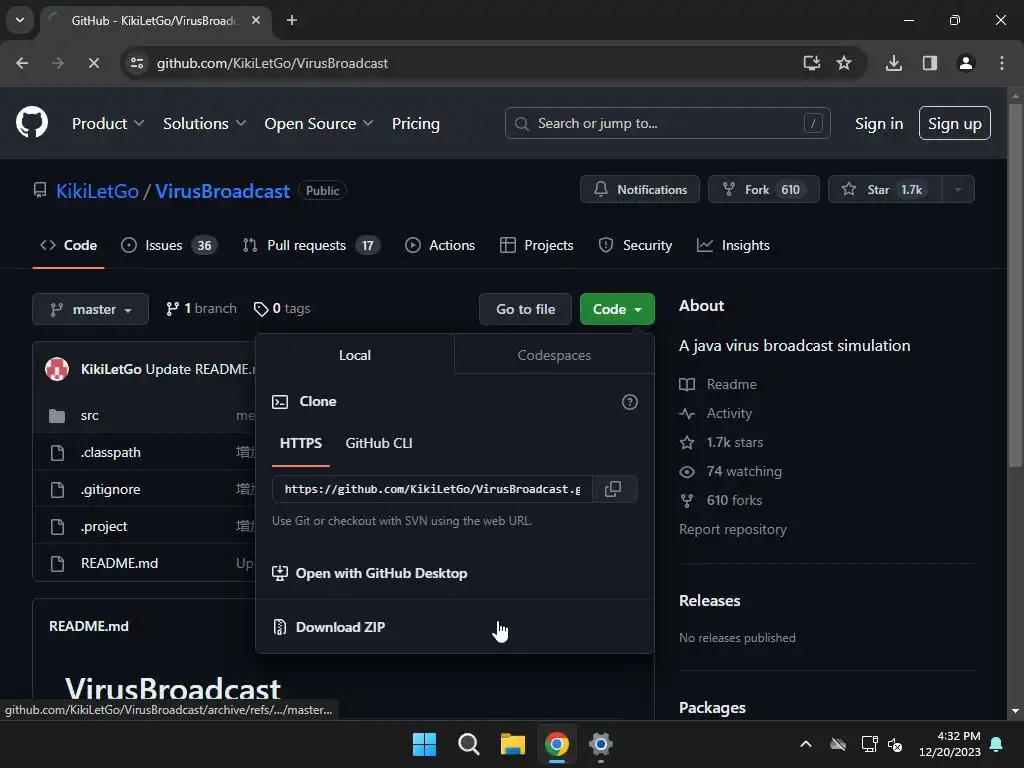This screenshot has width=1024, height=768.
Task: Open the master branch dropdown
Action: pos(91,309)
